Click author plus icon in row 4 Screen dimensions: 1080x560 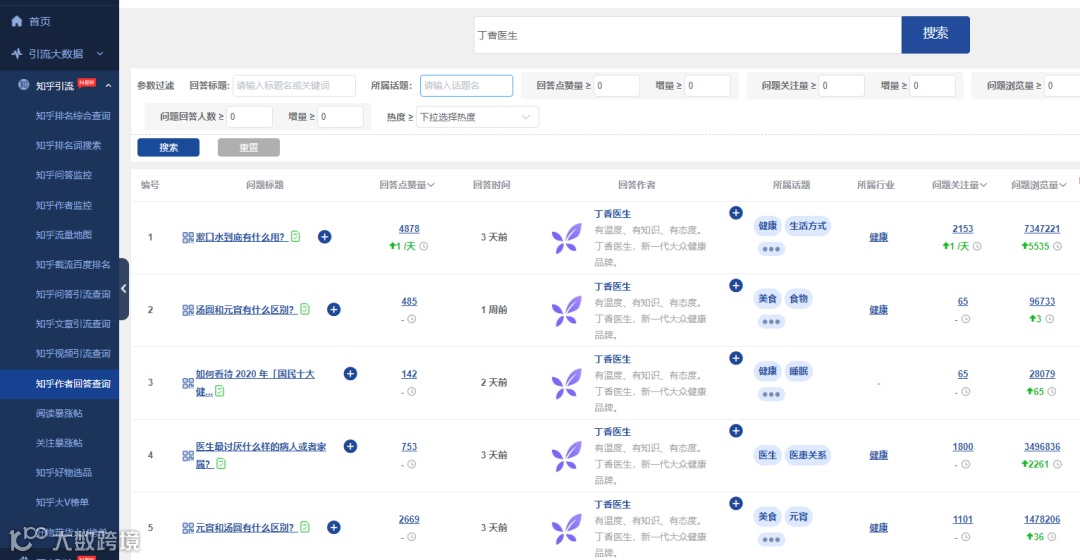(736, 431)
